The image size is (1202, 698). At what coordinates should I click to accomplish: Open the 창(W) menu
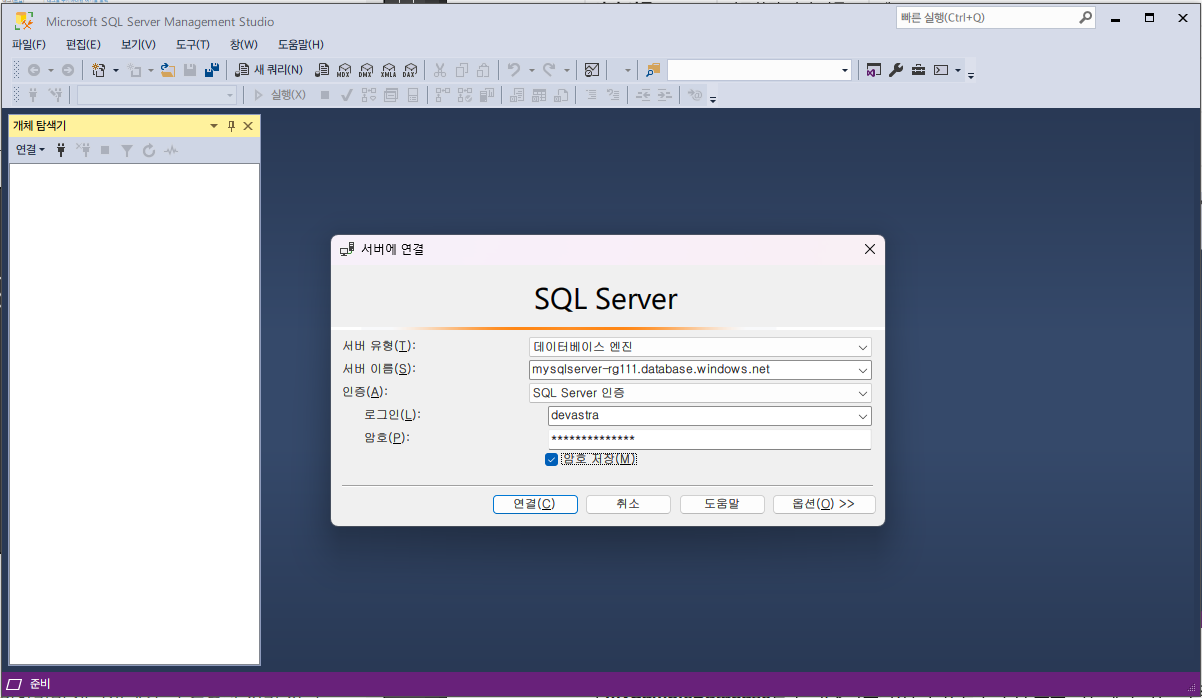click(x=244, y=44)
